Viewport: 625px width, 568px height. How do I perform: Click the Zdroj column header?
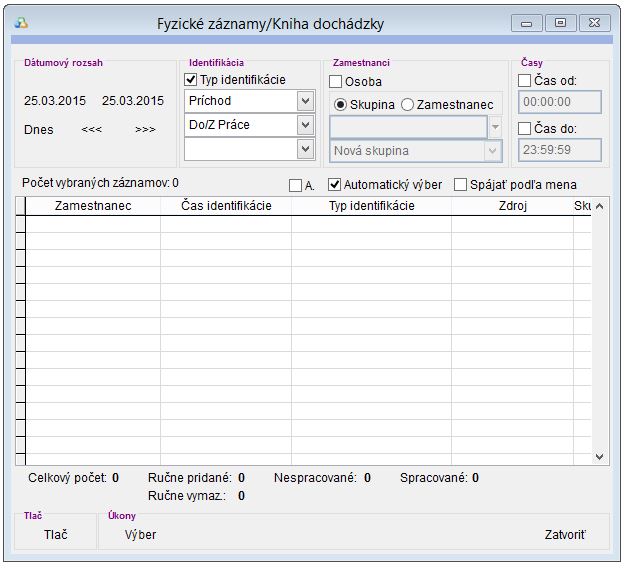513,206
